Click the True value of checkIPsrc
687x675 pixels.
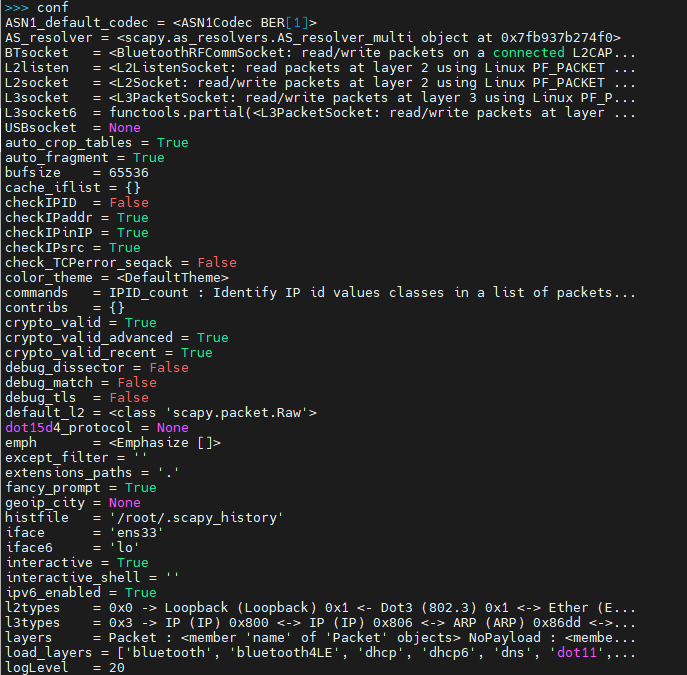125,248
